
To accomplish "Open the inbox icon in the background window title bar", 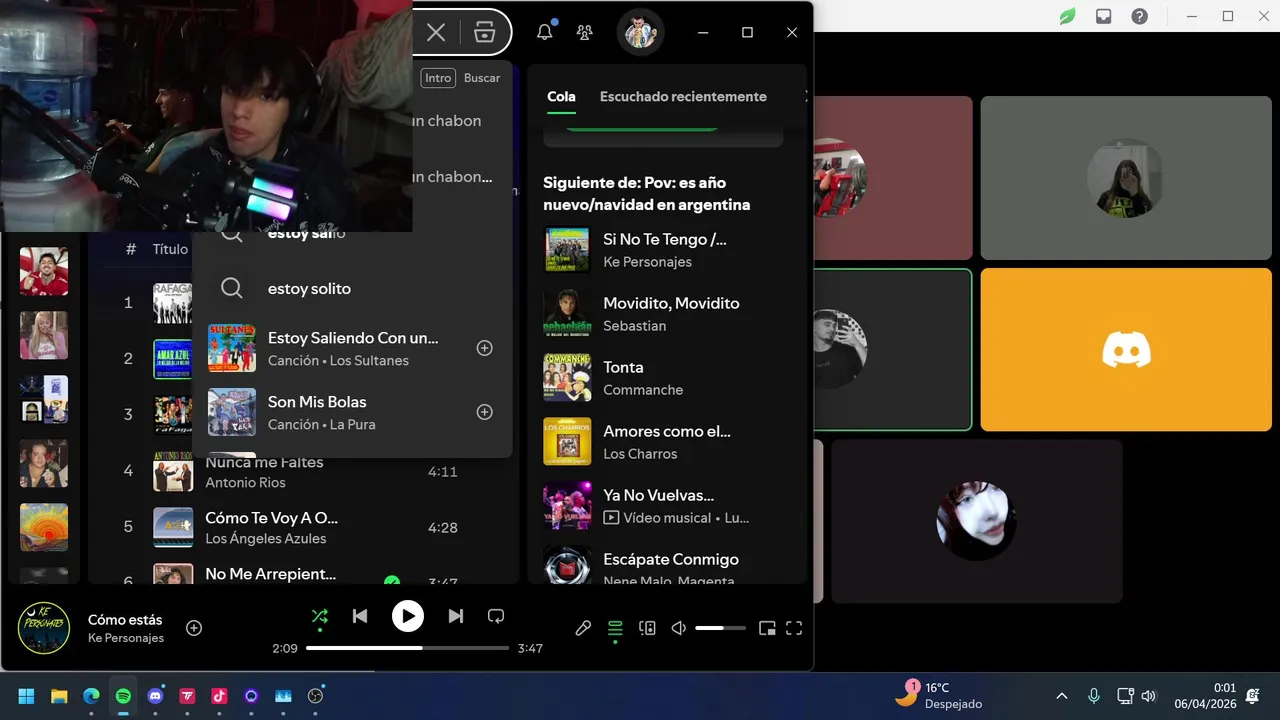I will tap(1103, 16).
